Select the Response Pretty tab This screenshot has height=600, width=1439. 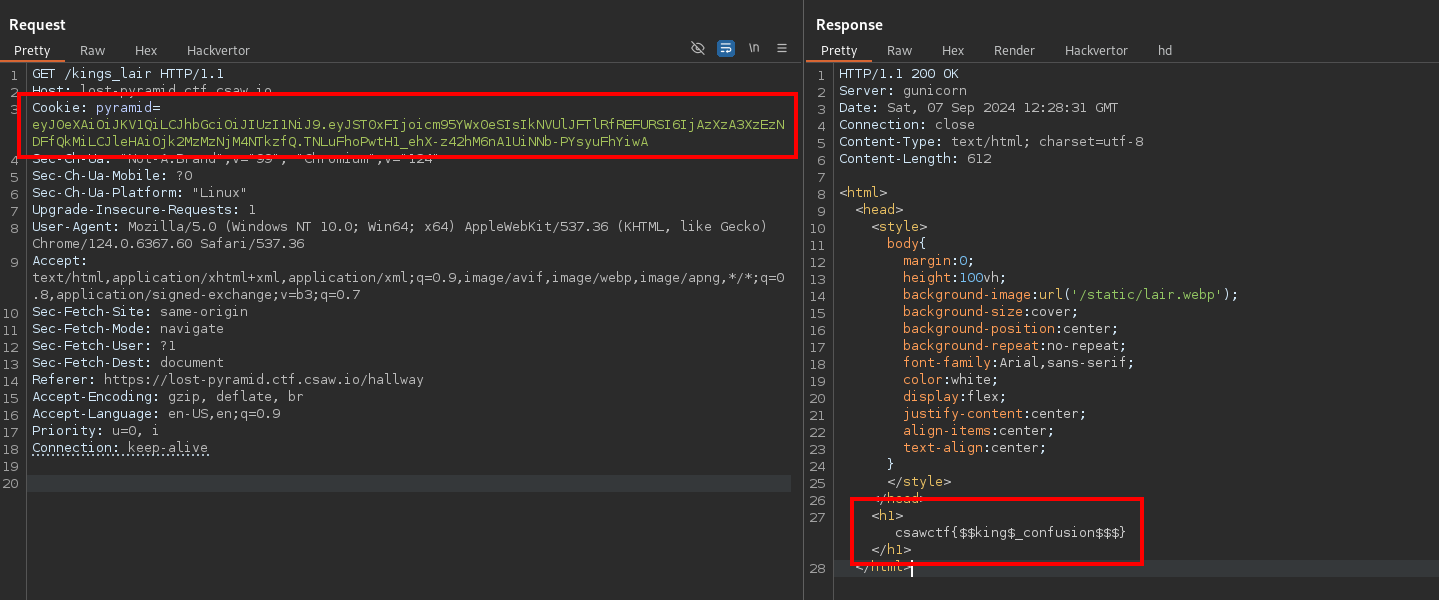[x=839, y=50]
